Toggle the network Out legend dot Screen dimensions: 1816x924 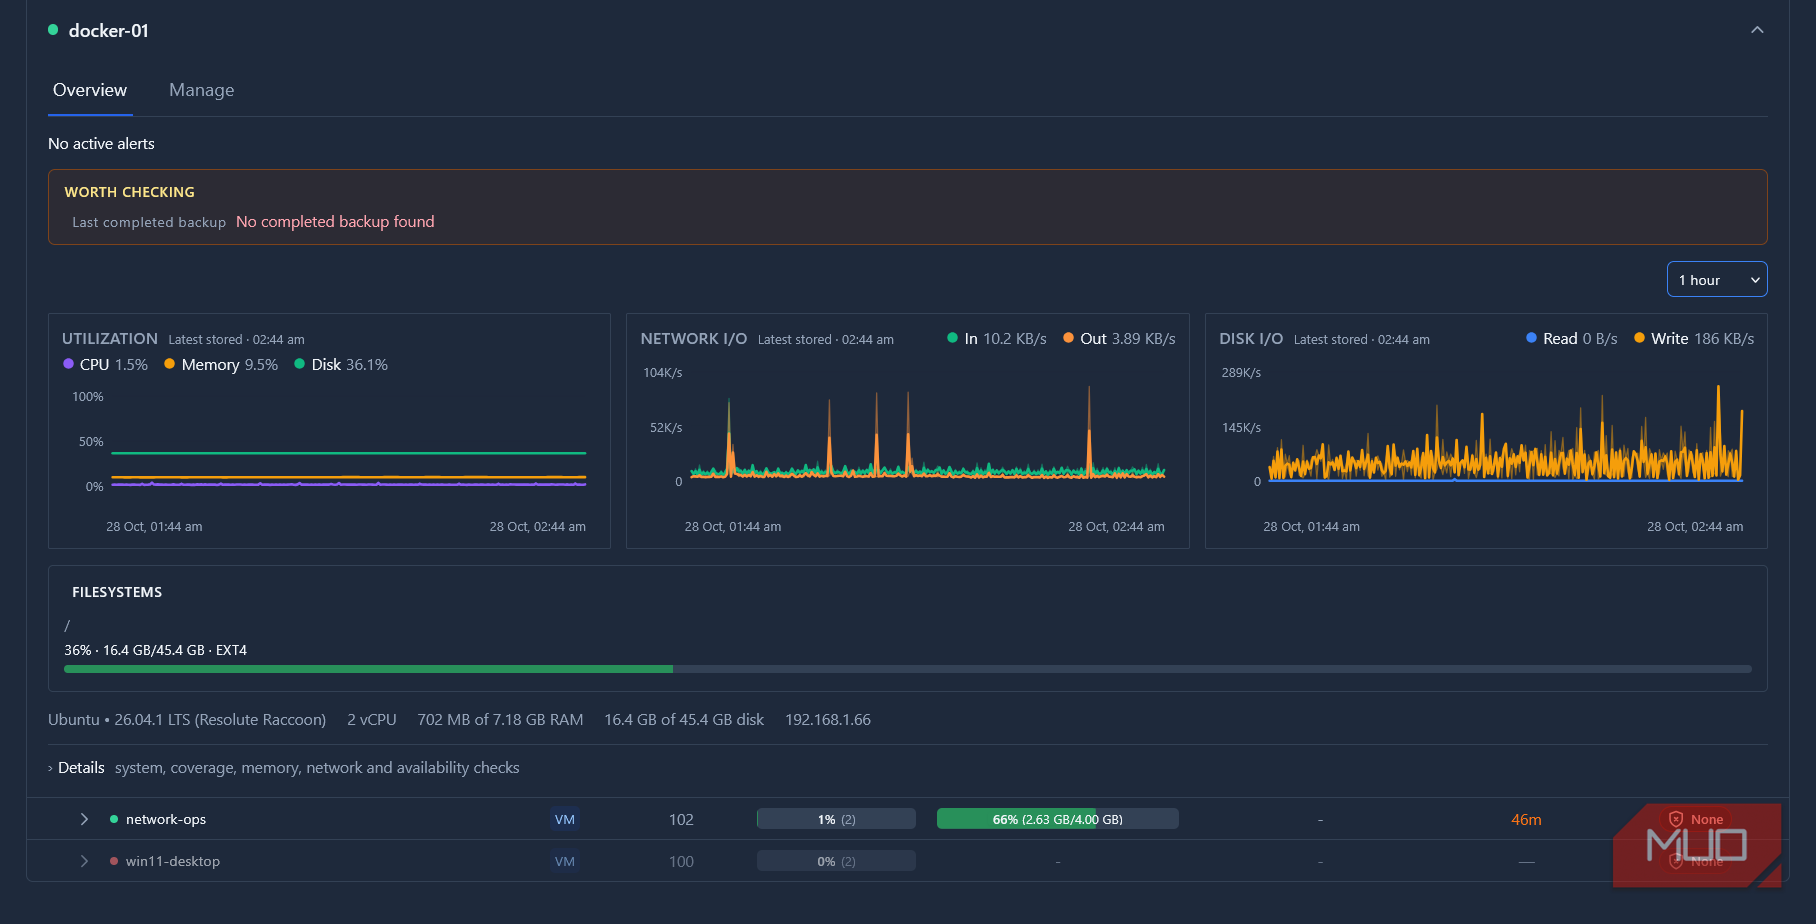pos(1069,338)
